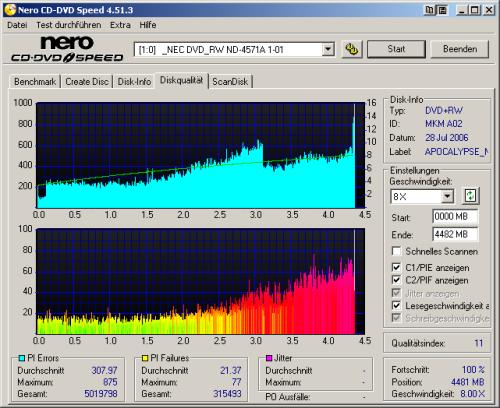Click the title bar save screenshot icon

point(442,10)
